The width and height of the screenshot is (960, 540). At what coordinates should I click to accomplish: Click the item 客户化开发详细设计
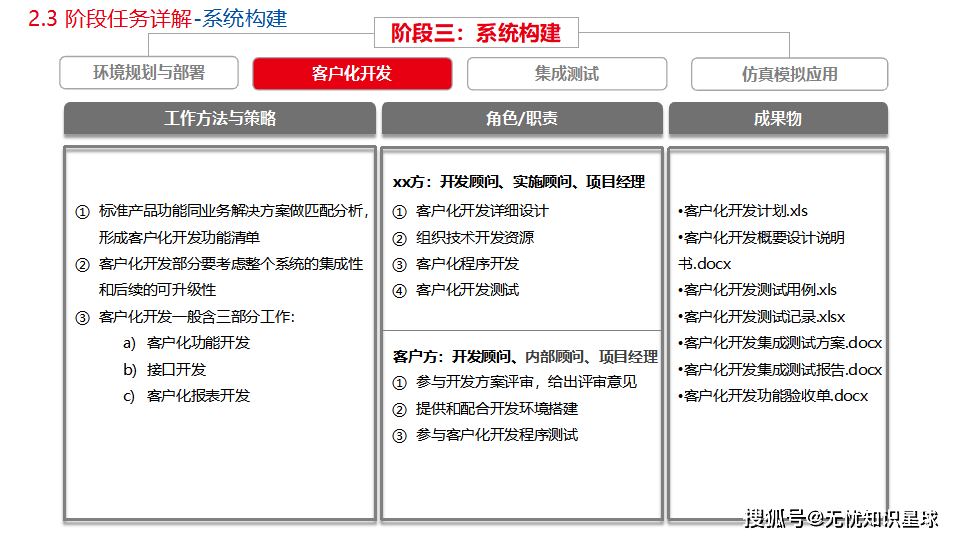pos(482,211)
